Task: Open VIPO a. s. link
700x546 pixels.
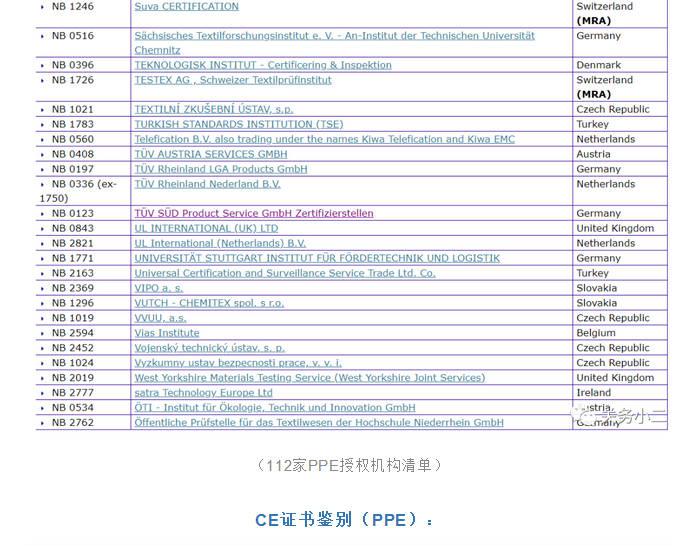Action: tap(159, 288)
